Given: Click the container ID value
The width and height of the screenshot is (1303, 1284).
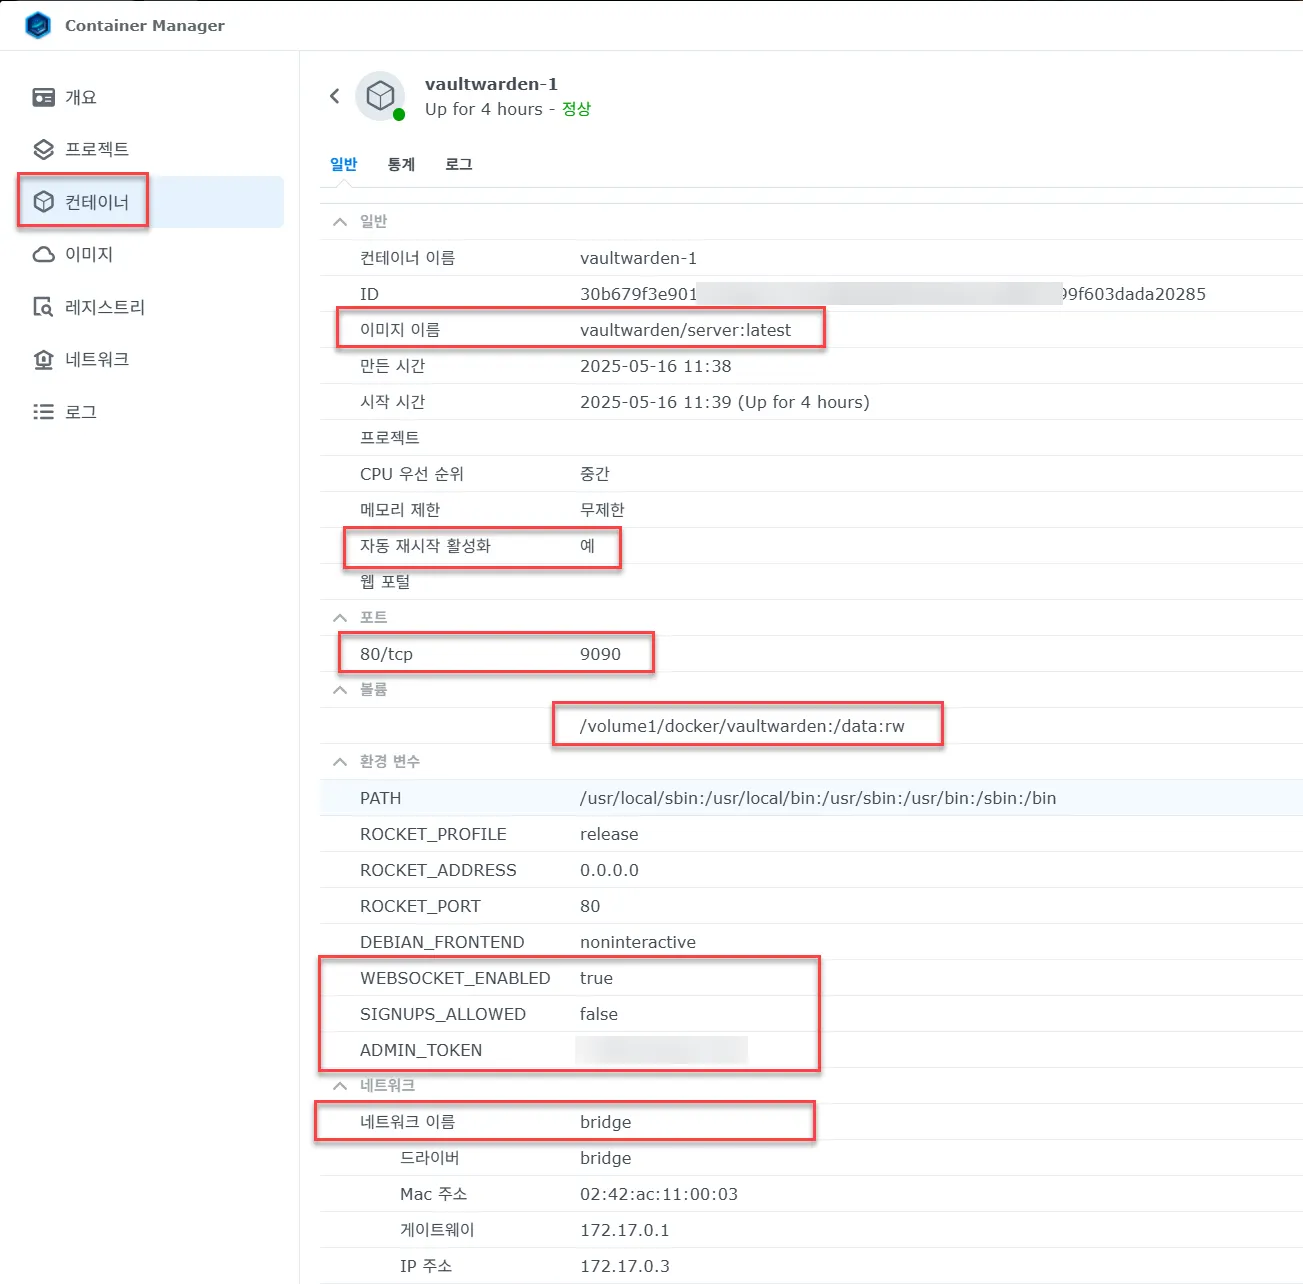Looking at the screenshot, I should tap(892, 294).
